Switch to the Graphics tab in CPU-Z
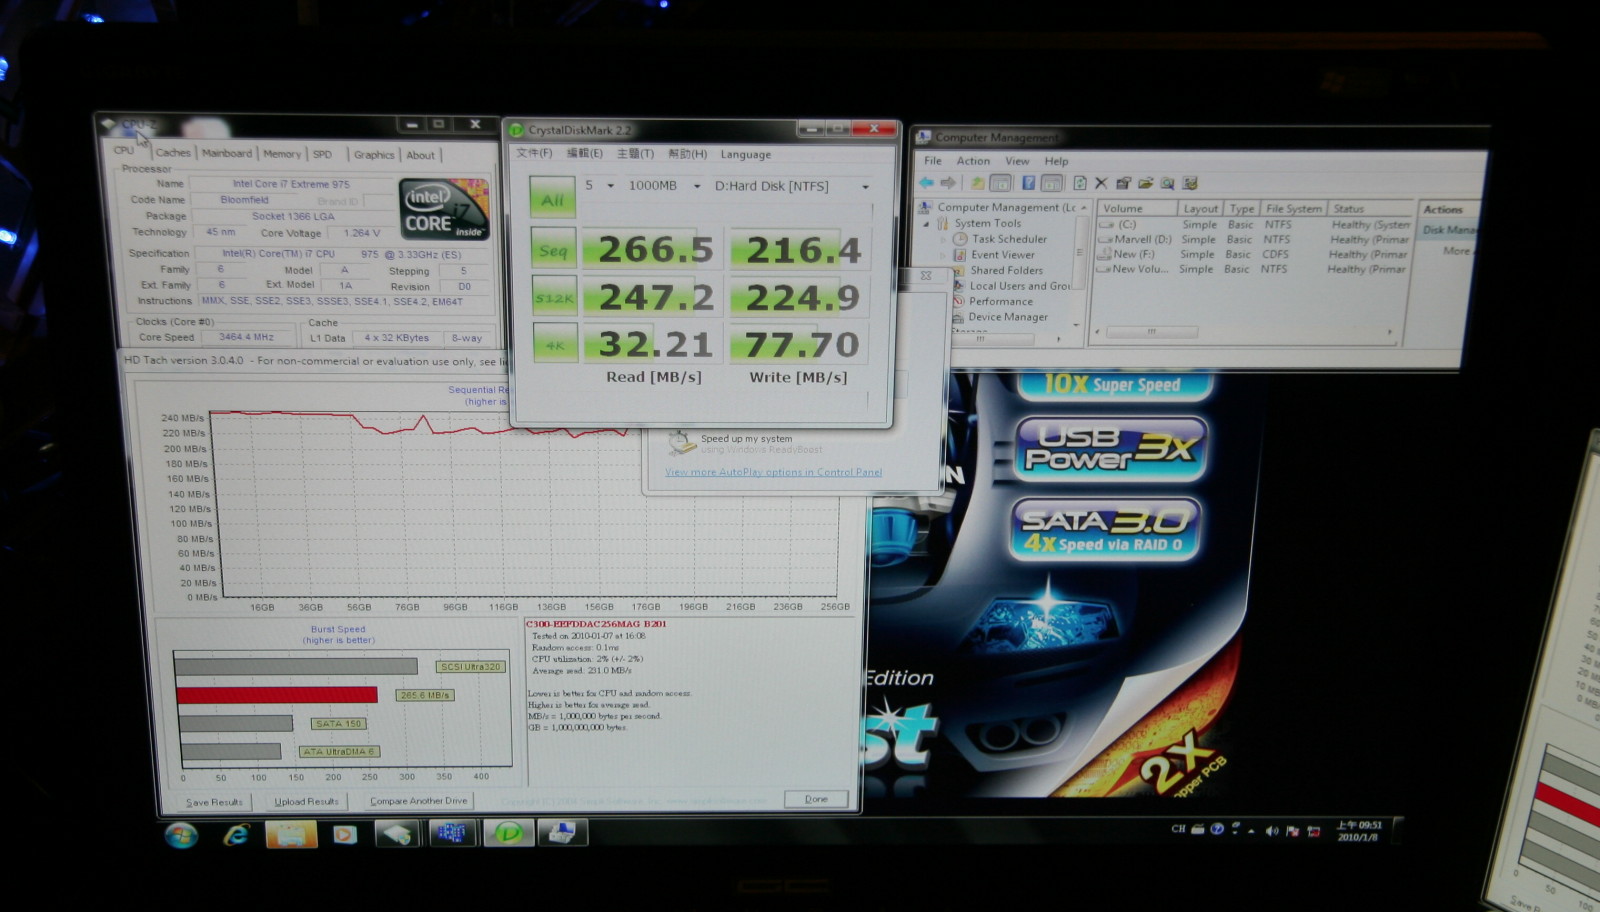 (373, 155)
